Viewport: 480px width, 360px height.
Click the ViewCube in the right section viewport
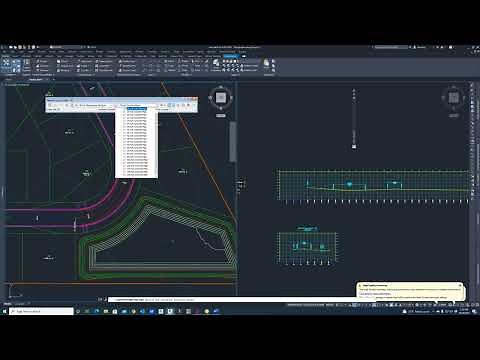[x=453, y=98]
